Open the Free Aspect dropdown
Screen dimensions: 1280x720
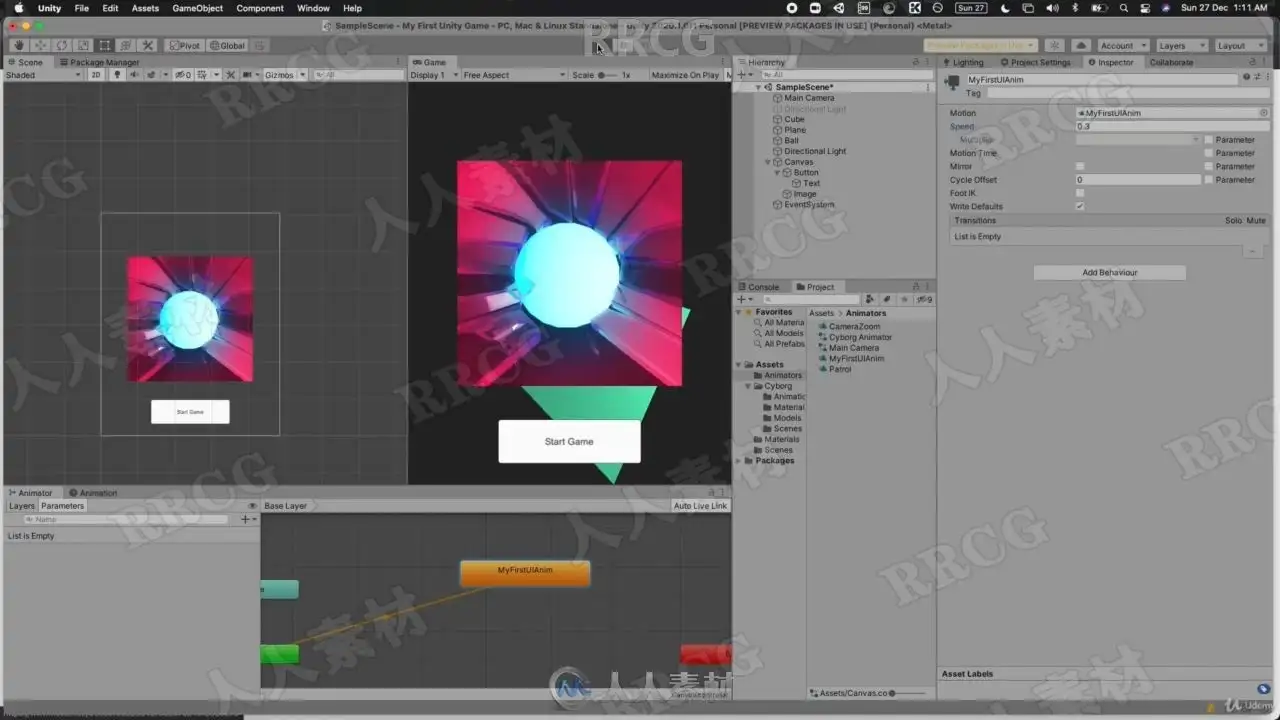point(513,75)
